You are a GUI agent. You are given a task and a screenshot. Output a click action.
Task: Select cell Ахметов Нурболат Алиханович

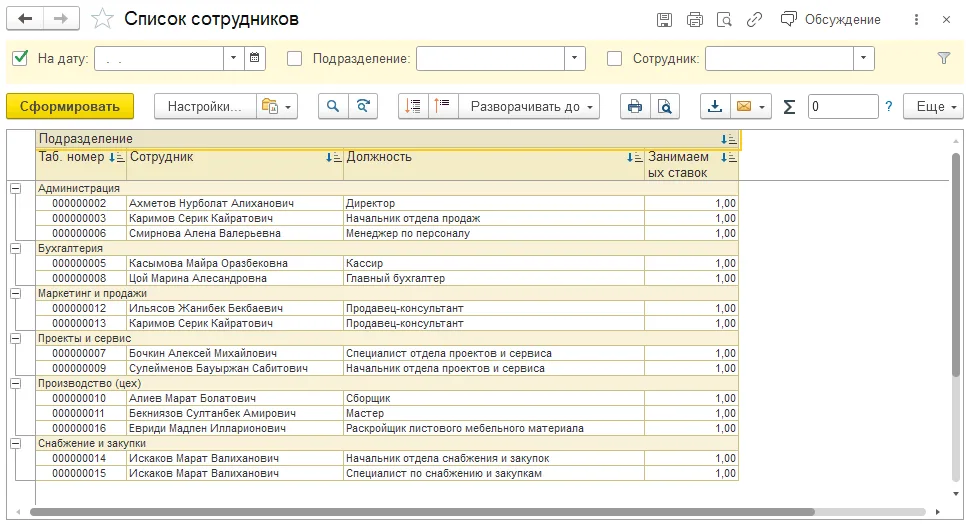click(235, 203)
